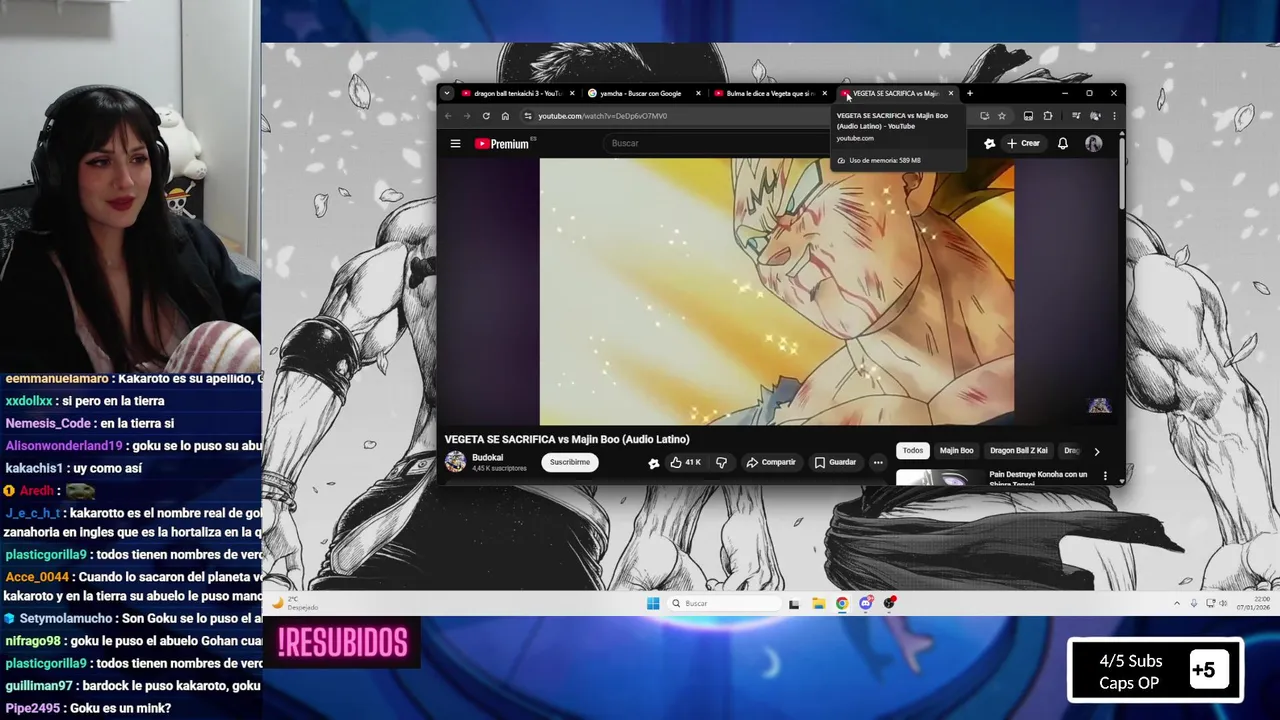The height and width of the screenshot is (720, 1280).
Task: Expand hidden system tray icons chevron
Action: 1177,603
